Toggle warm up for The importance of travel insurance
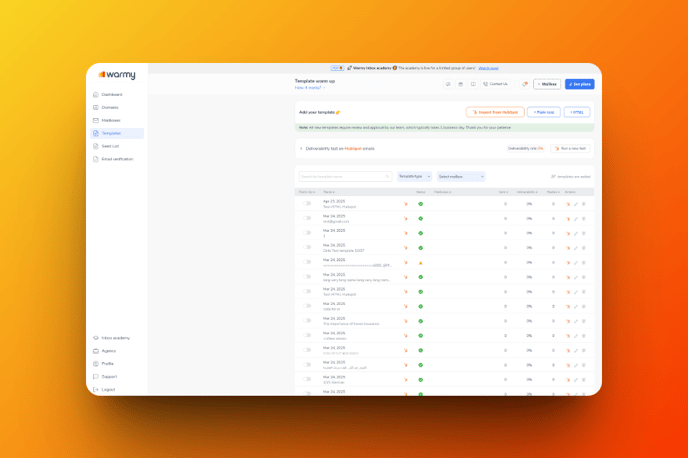This screenshot has width=688, height=458. [307, 321]
